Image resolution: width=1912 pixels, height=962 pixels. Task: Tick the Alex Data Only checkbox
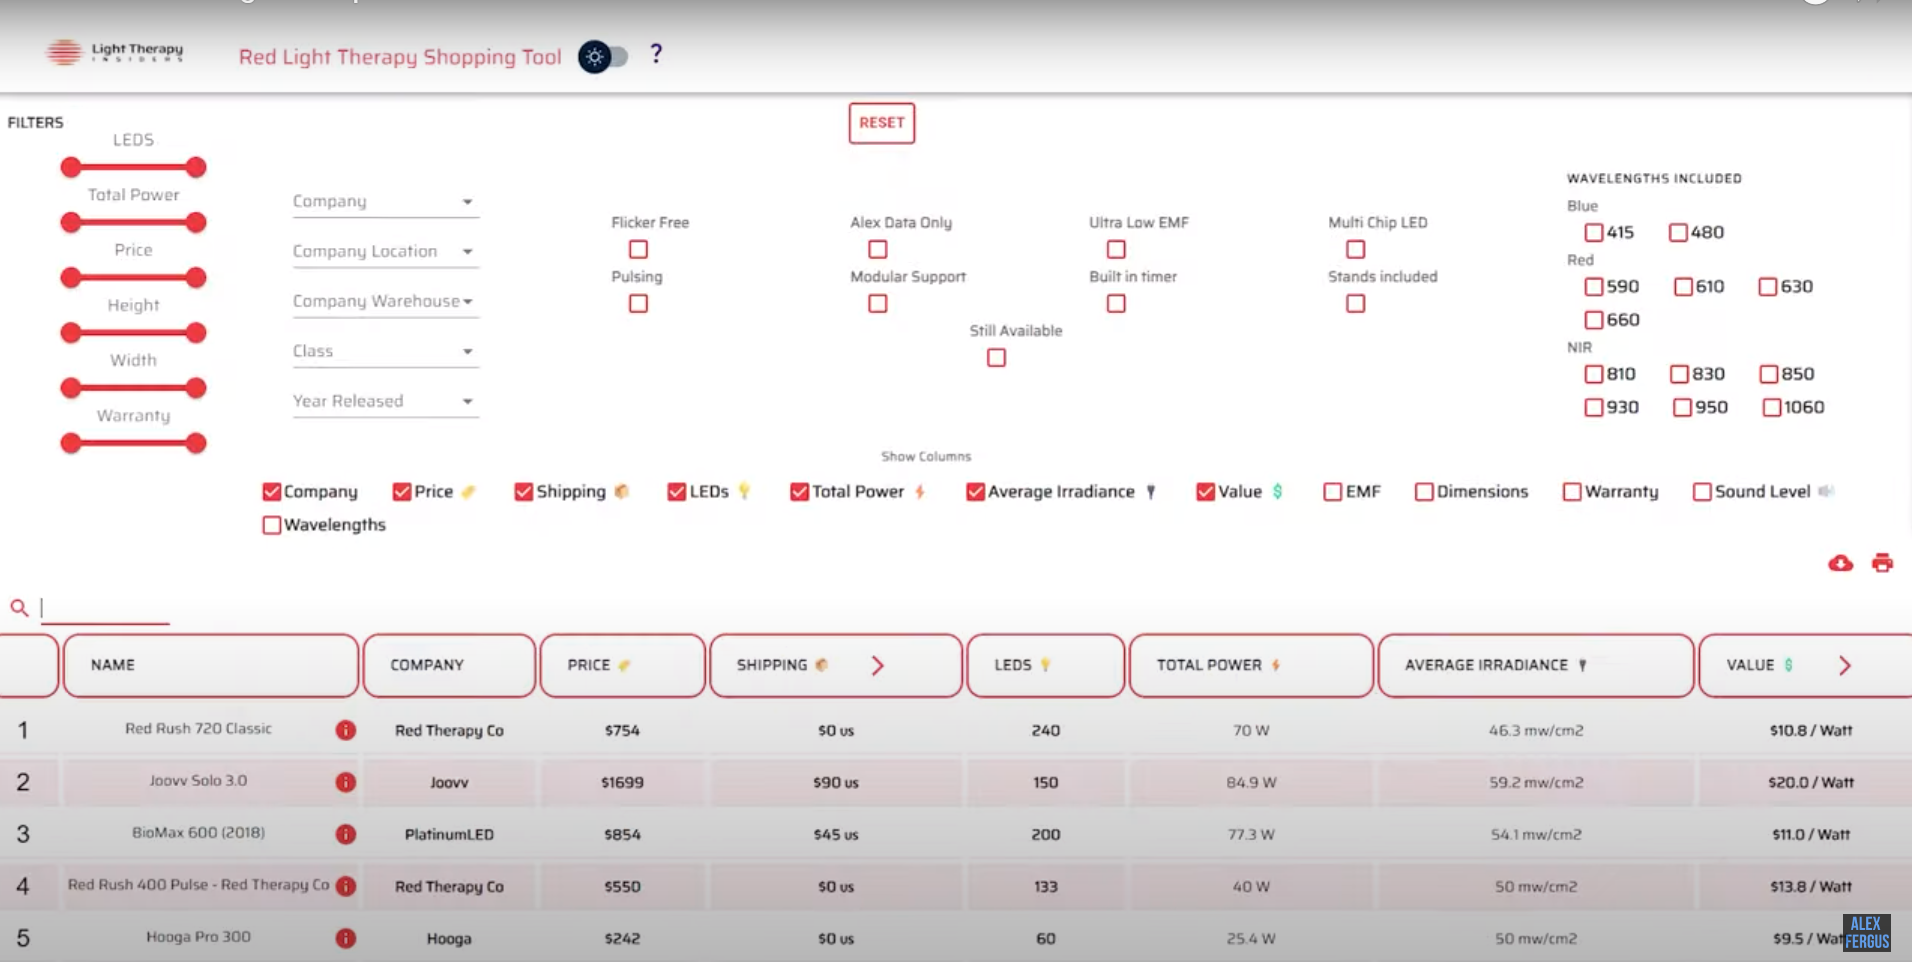click(x=877, y=249)
